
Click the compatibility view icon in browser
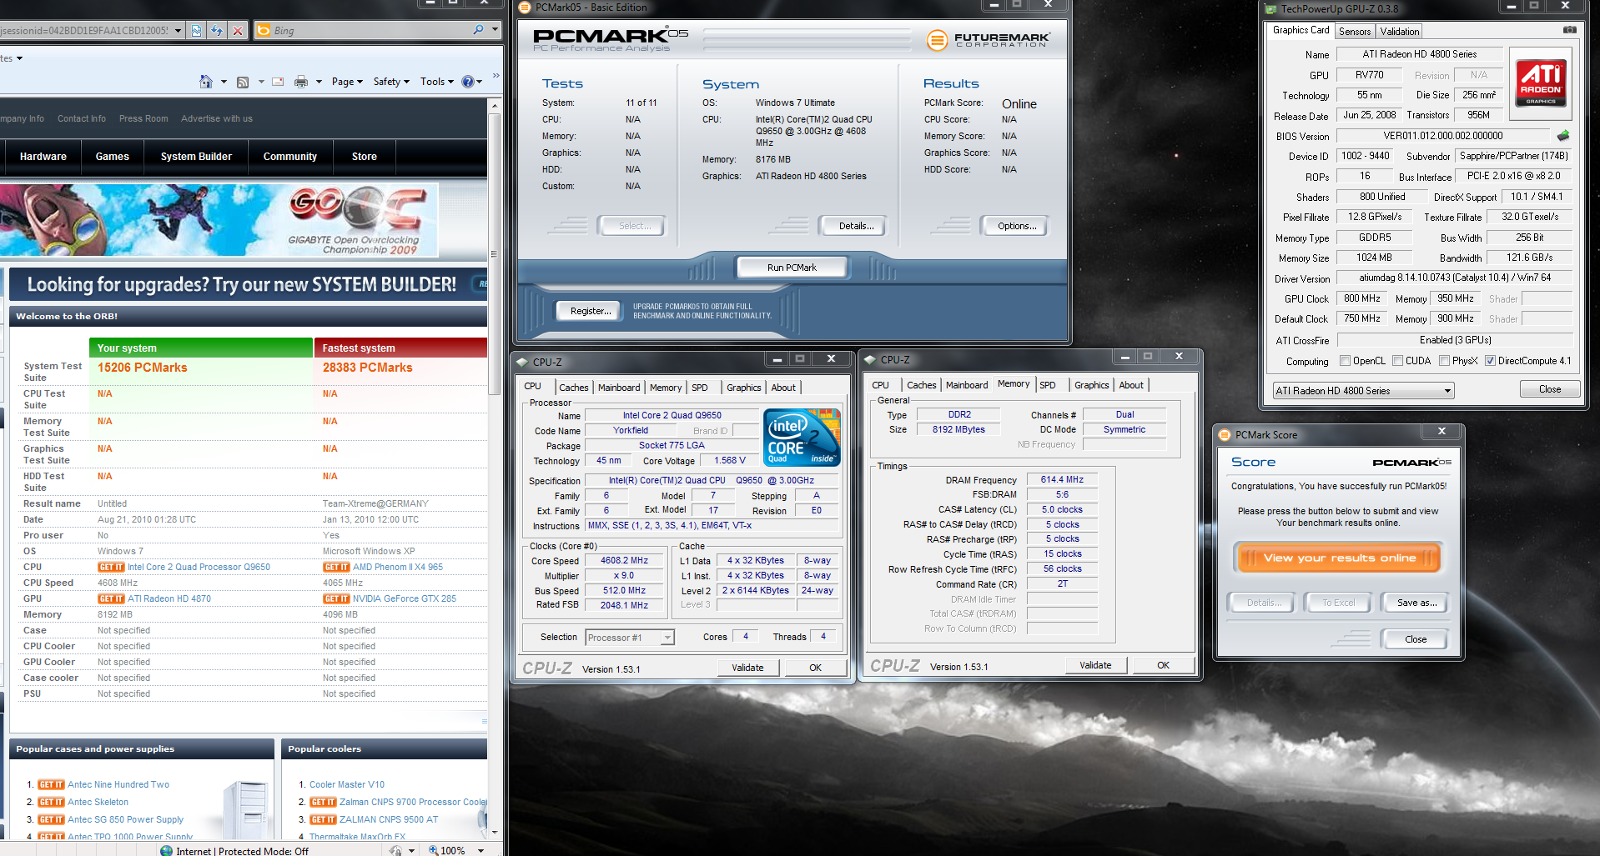(x=196, y=30)
